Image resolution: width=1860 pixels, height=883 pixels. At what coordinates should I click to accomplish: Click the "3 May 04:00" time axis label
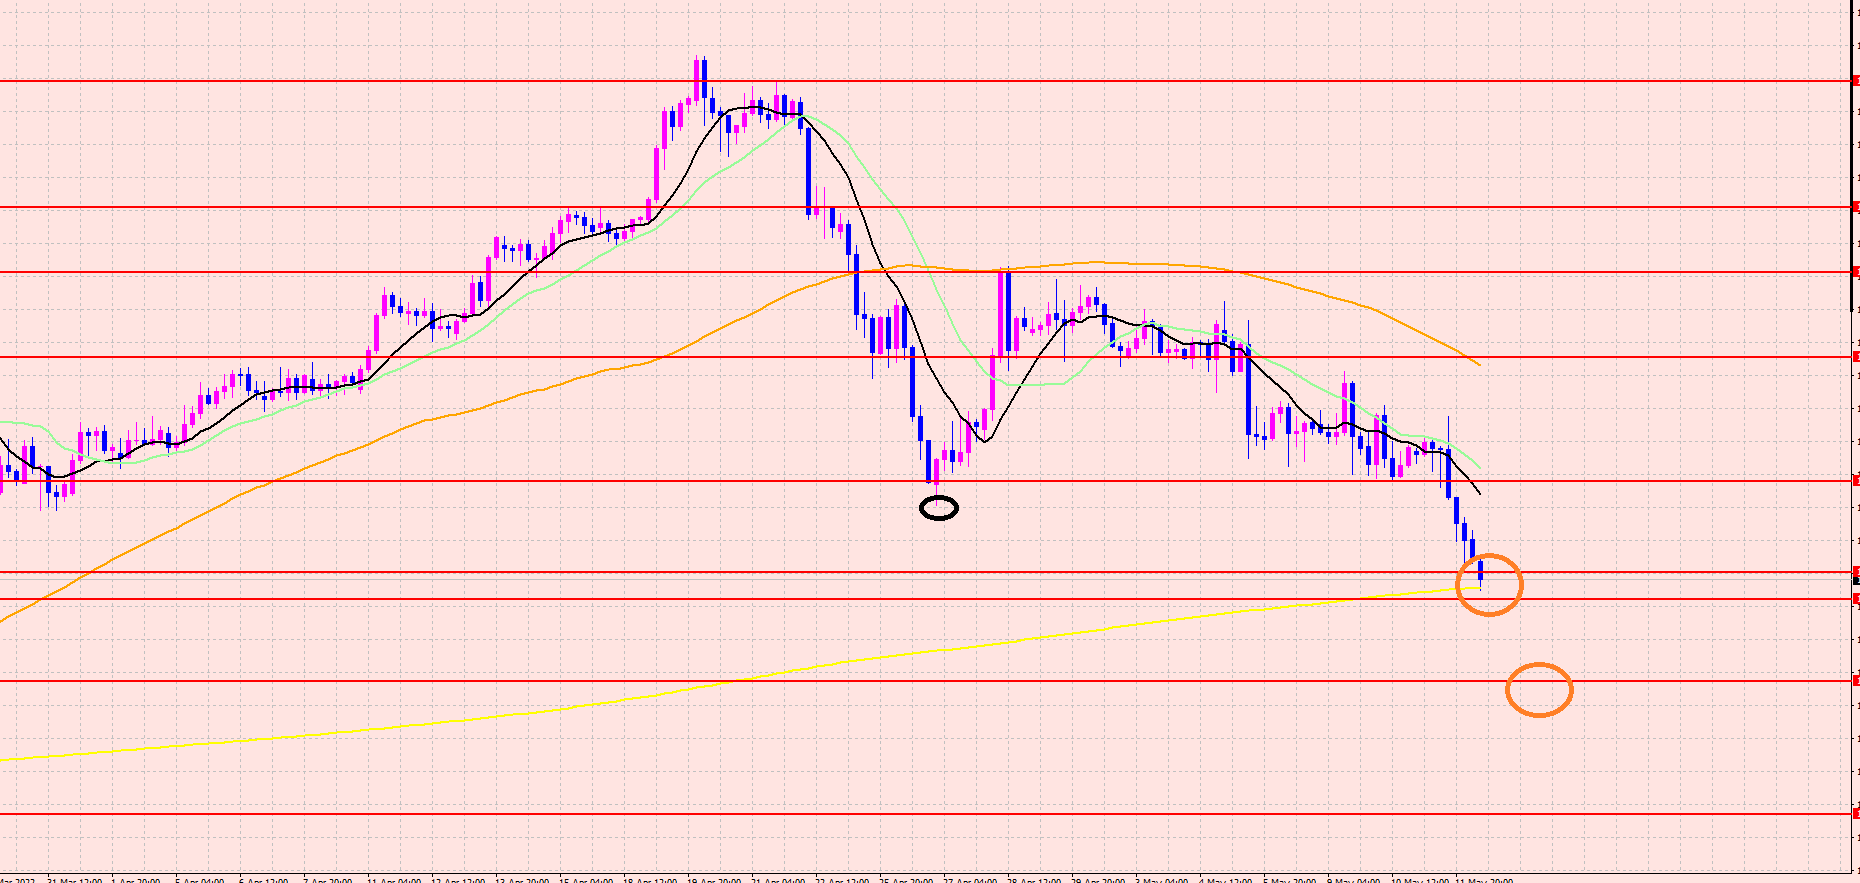[x=1163, y=880]
